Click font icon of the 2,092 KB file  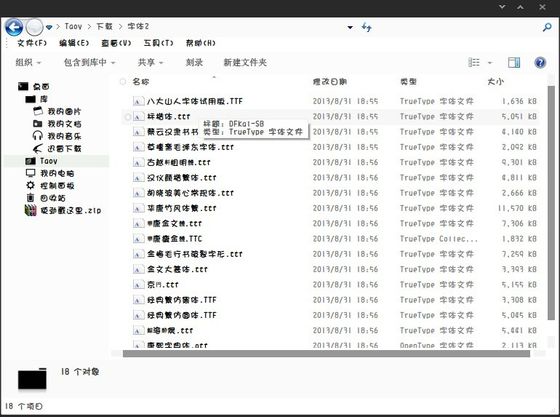[x=139, y=147]
